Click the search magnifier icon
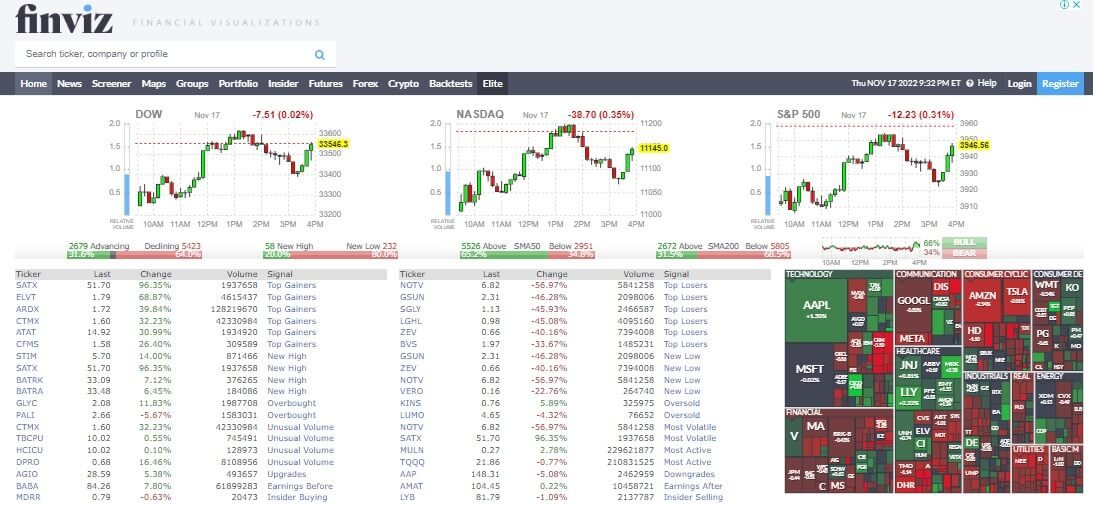Viewport: 1093px width, 505px height. (319, 54)
